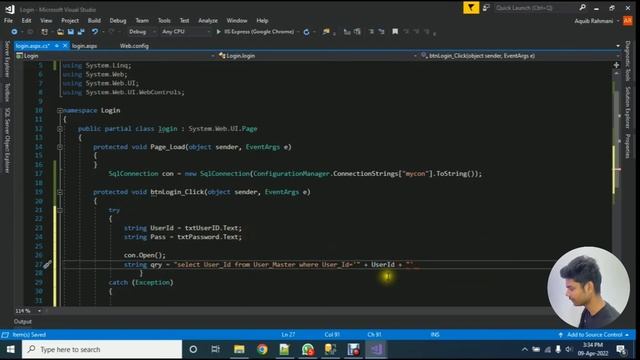Click the Visual Studio icon in Windows taskbar
Screen dimensions: 640x360
point(376,349)
